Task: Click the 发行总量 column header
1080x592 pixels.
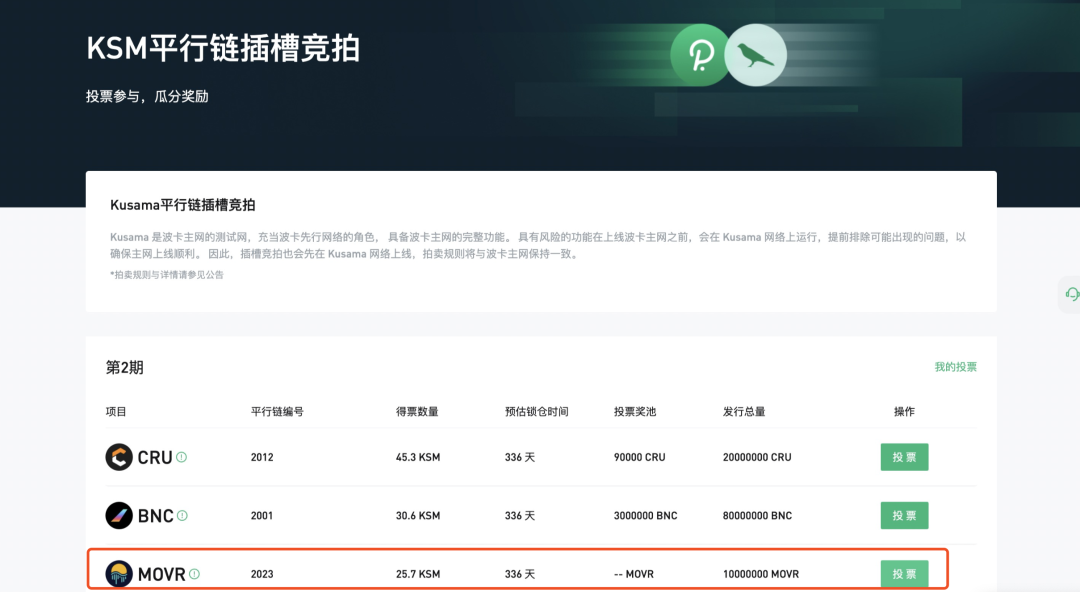Action: [744, 411]
